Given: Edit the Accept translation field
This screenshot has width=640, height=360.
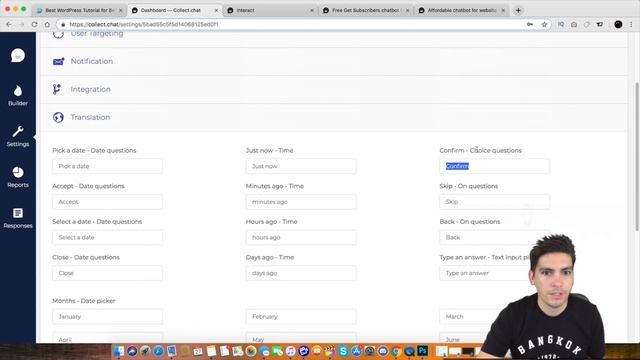Looking at the screenshot, I should [x=107, y=202].
